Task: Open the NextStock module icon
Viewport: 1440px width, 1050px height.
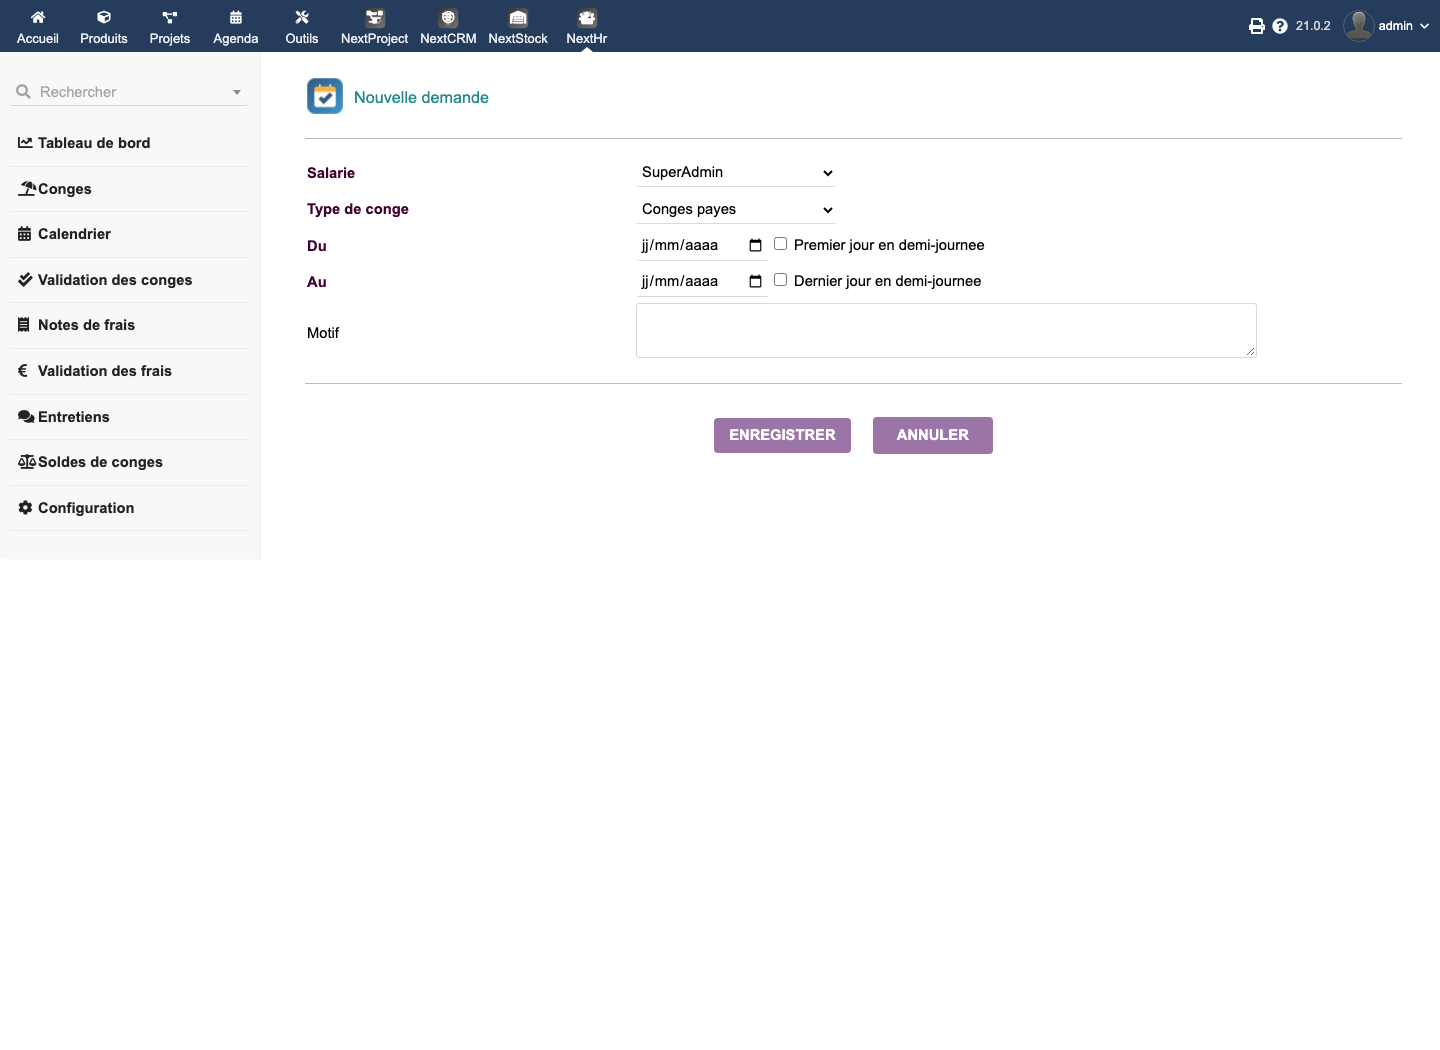Action: 518,18
